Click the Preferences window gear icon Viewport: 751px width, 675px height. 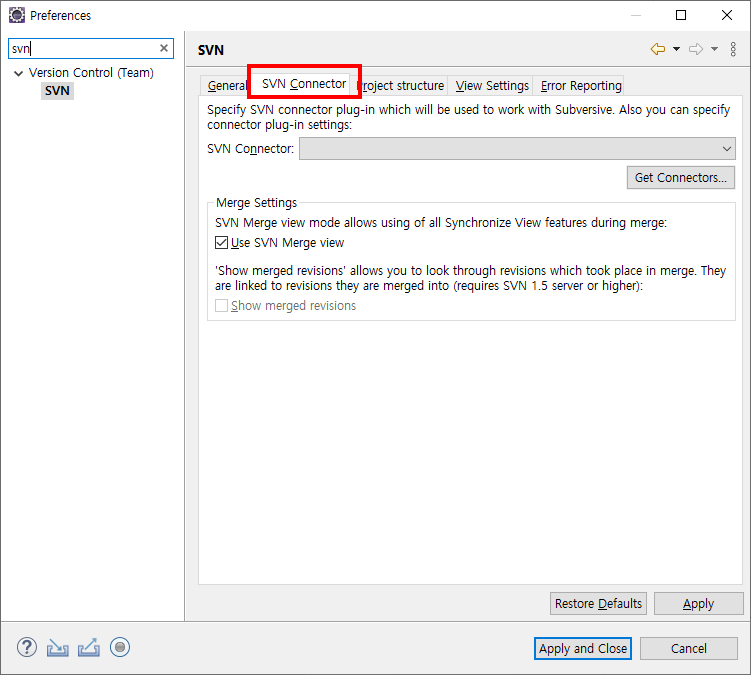pos(17,15)
